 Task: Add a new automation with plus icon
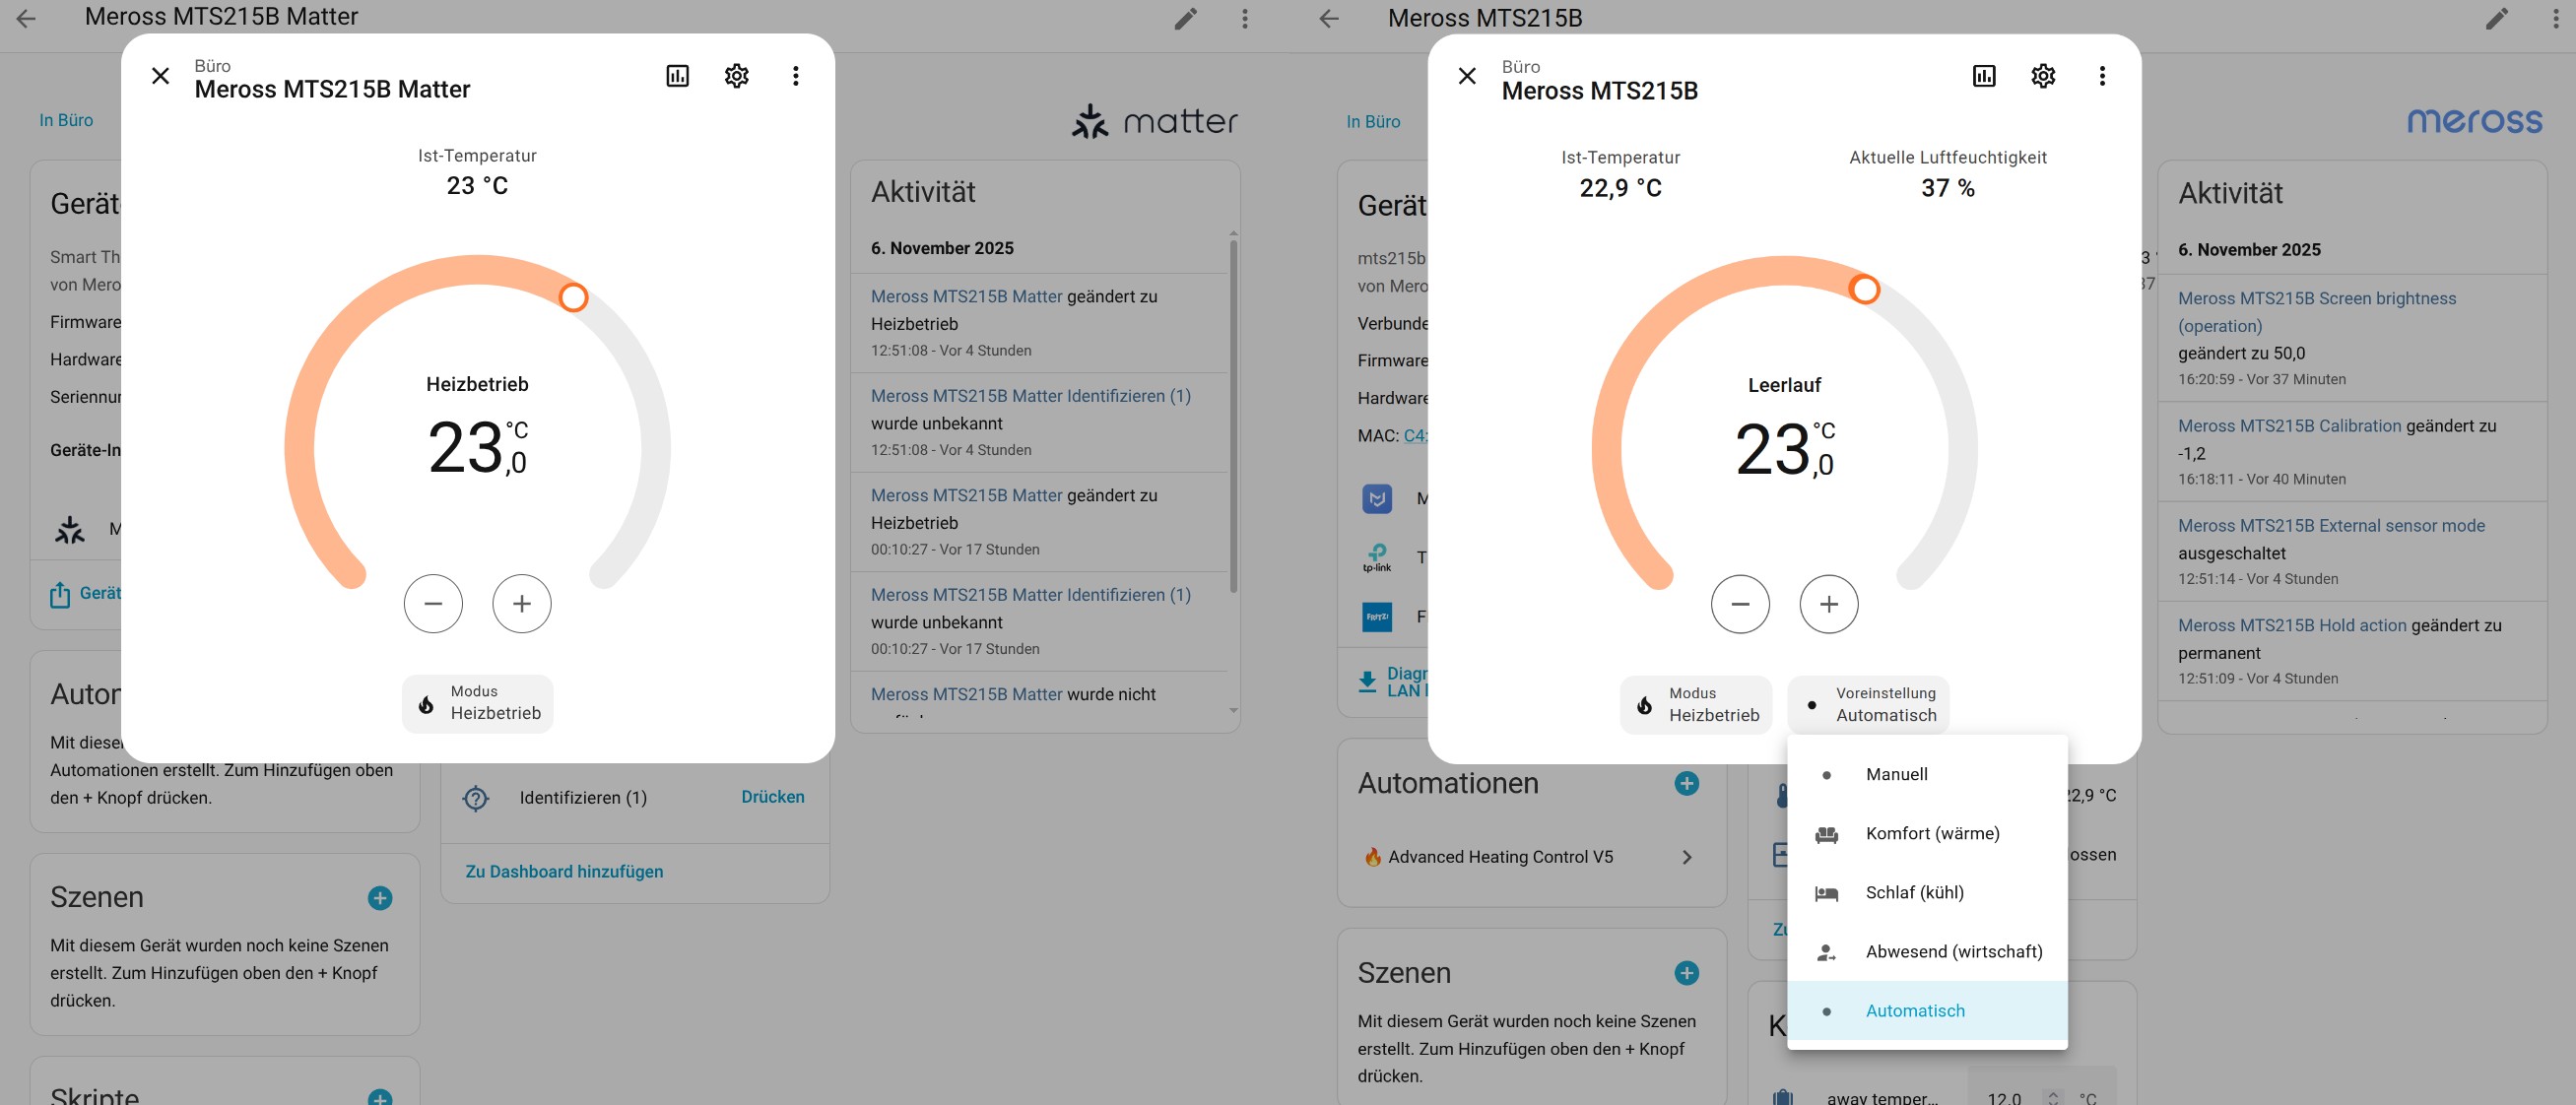click(x=1686, y=783)
